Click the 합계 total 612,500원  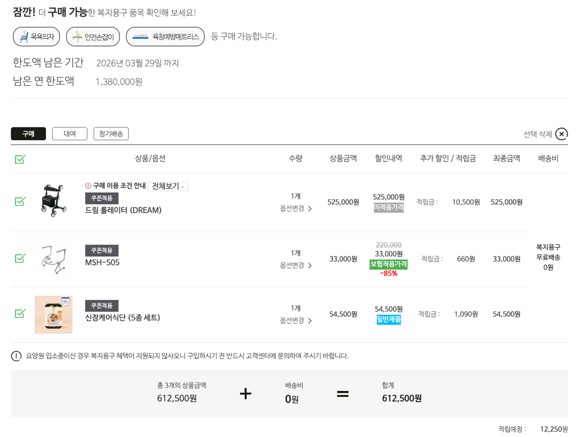pos(402,399)
